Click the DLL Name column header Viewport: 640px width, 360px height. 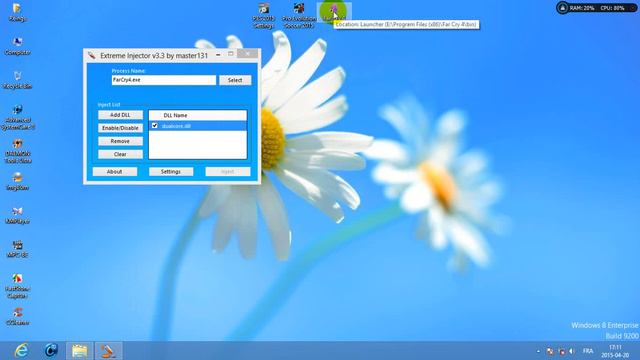(198, 116)
